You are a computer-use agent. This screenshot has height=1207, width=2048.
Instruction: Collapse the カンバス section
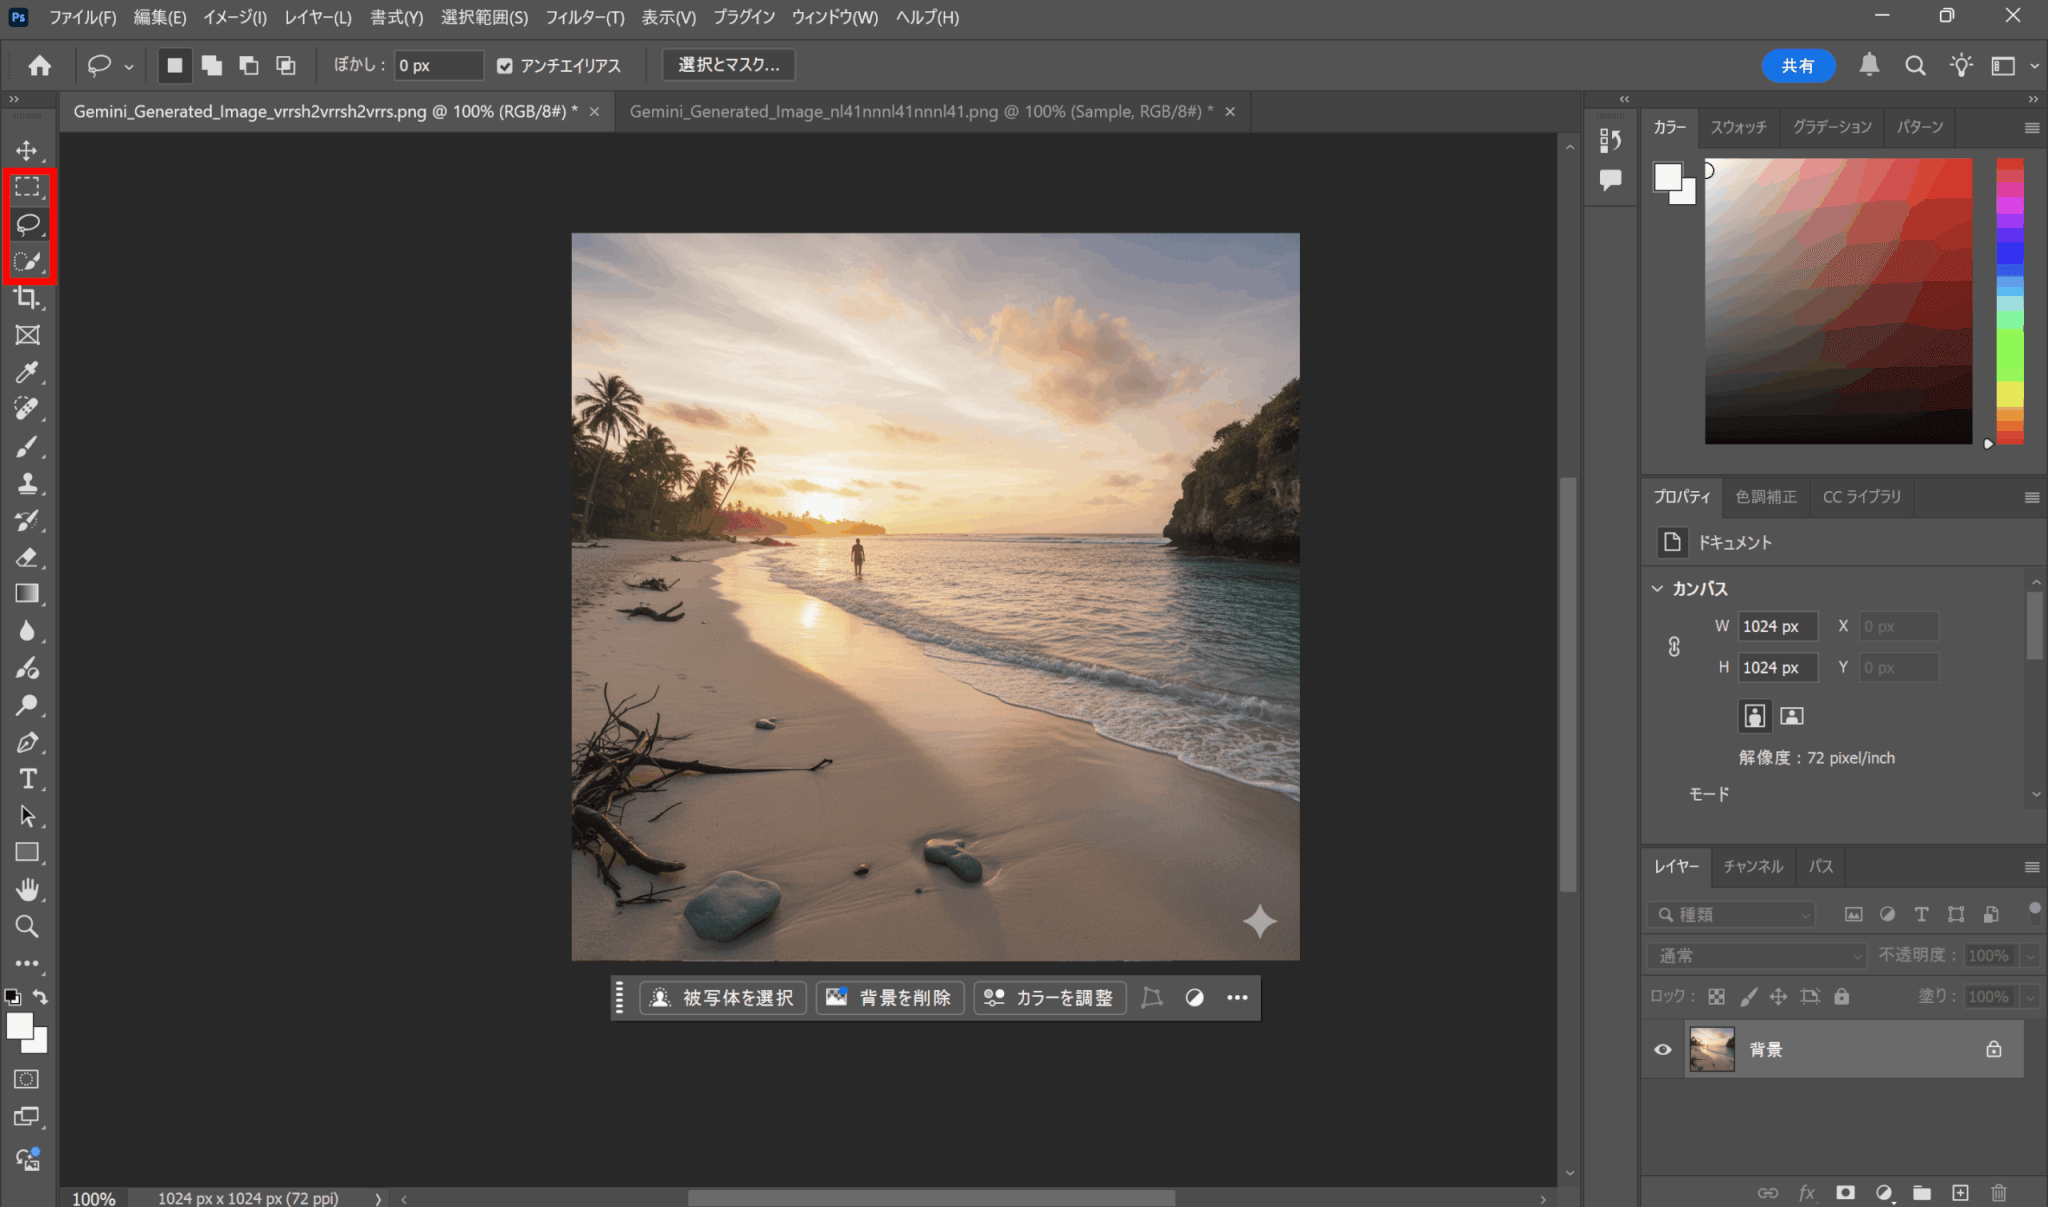point(1657,589)
